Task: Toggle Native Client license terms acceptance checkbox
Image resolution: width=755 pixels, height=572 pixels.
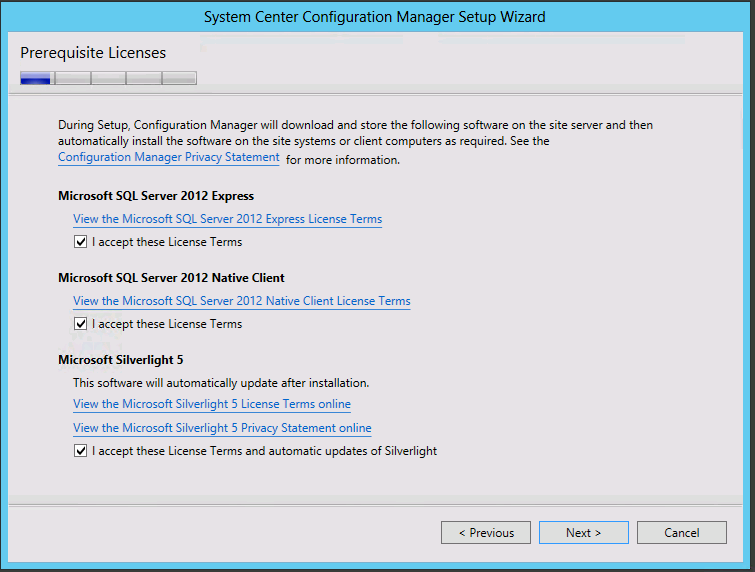Action: tap(80, 324)
